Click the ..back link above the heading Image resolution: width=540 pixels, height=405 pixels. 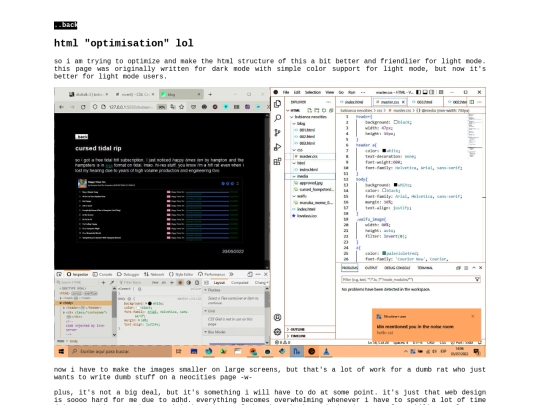[65, 25]
